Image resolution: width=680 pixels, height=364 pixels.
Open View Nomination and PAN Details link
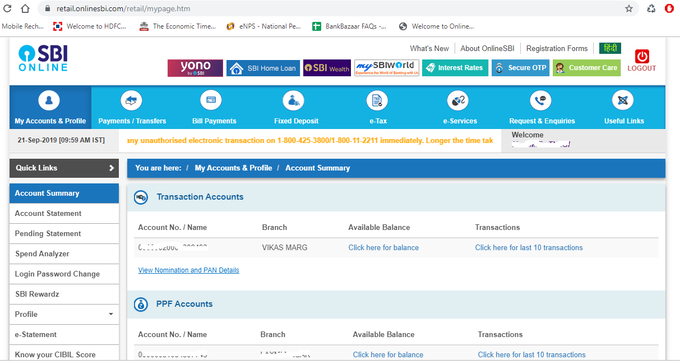pyautogui.click(x=189, y=270)
